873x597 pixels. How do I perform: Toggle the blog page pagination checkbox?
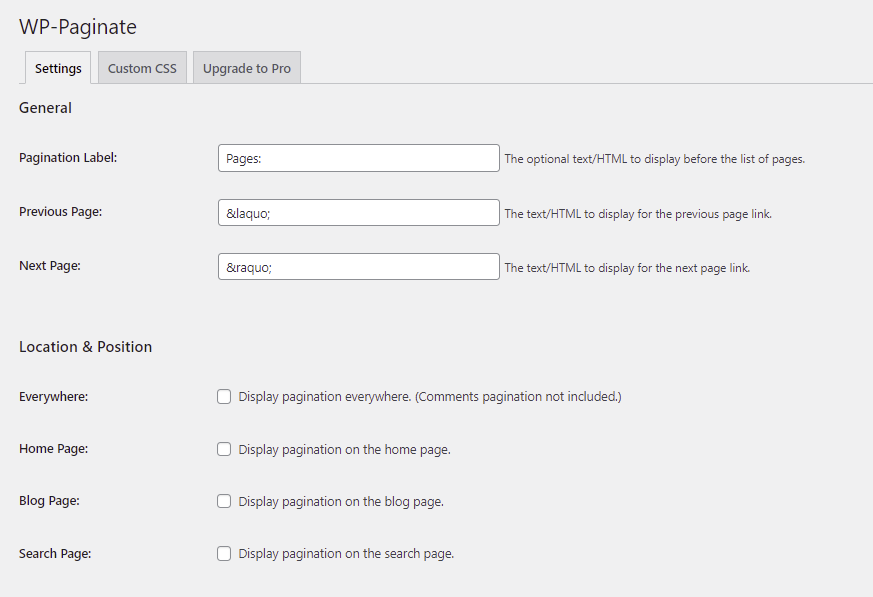[224, 500]
